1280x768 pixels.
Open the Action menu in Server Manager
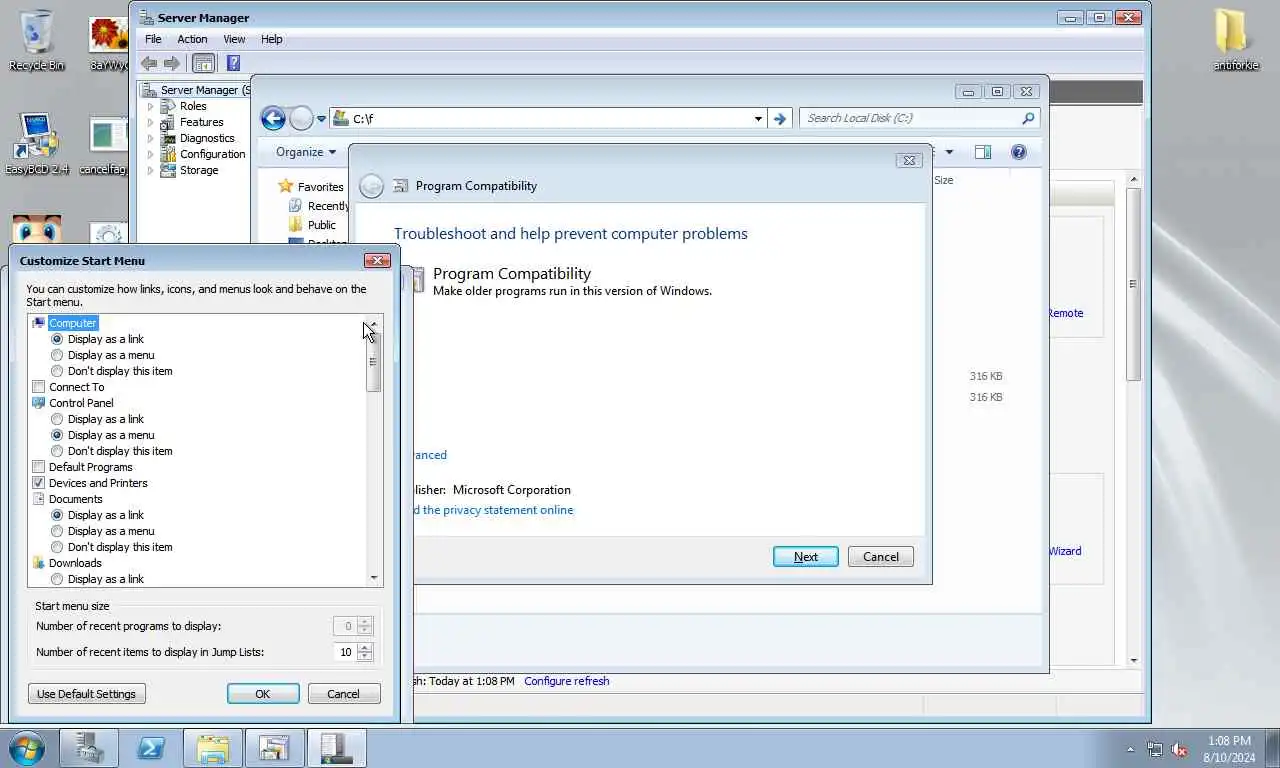192,39
